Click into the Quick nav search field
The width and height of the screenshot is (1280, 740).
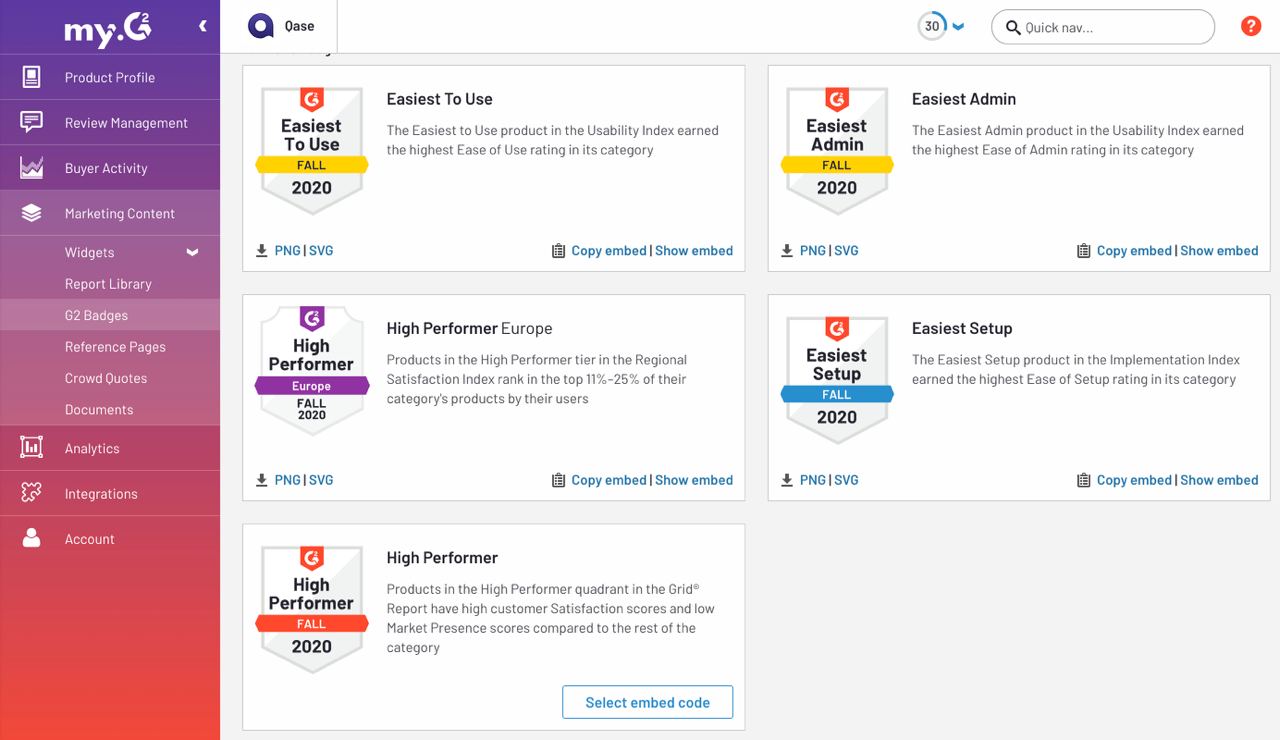tap(1102, 27)
